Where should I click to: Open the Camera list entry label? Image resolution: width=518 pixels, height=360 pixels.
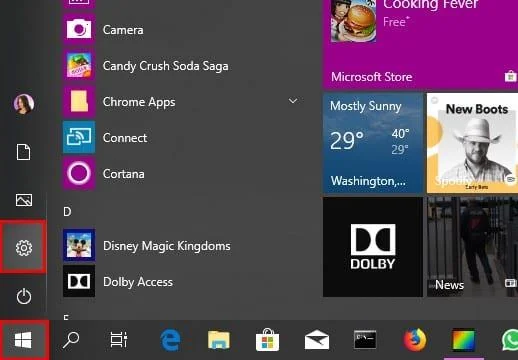pyautogui.click(x=123, y=30)
